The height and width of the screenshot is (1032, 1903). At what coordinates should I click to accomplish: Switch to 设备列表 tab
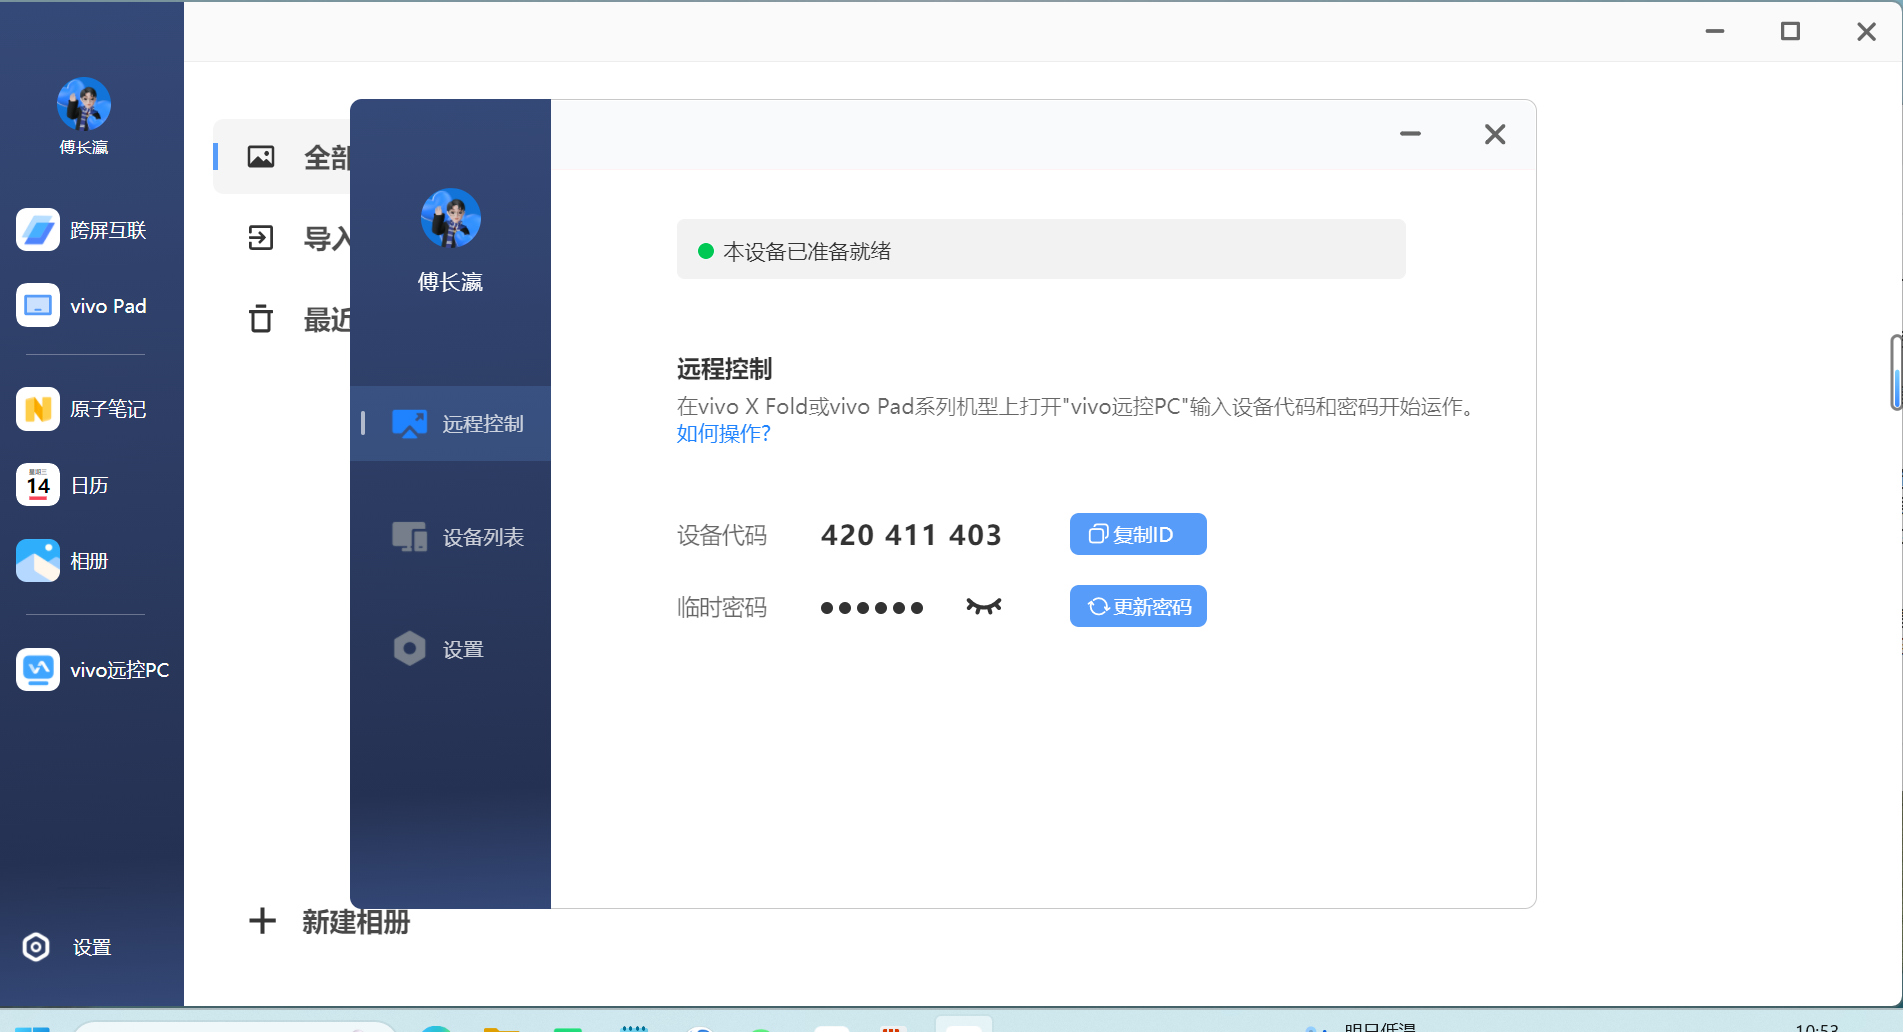tap(458, 537)
